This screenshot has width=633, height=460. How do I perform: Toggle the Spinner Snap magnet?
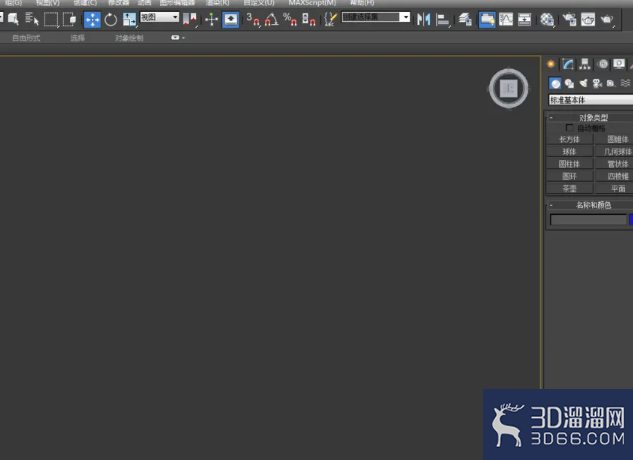309,19
